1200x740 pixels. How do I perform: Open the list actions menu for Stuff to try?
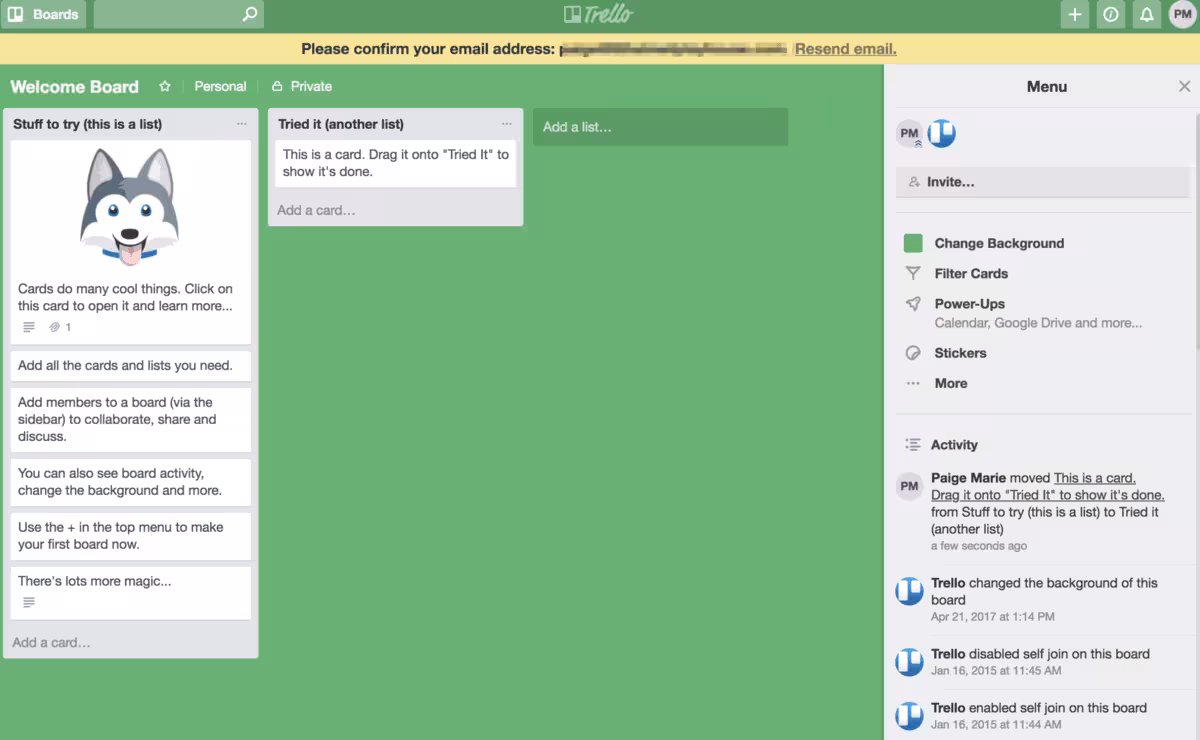click(x=239, y=123)
